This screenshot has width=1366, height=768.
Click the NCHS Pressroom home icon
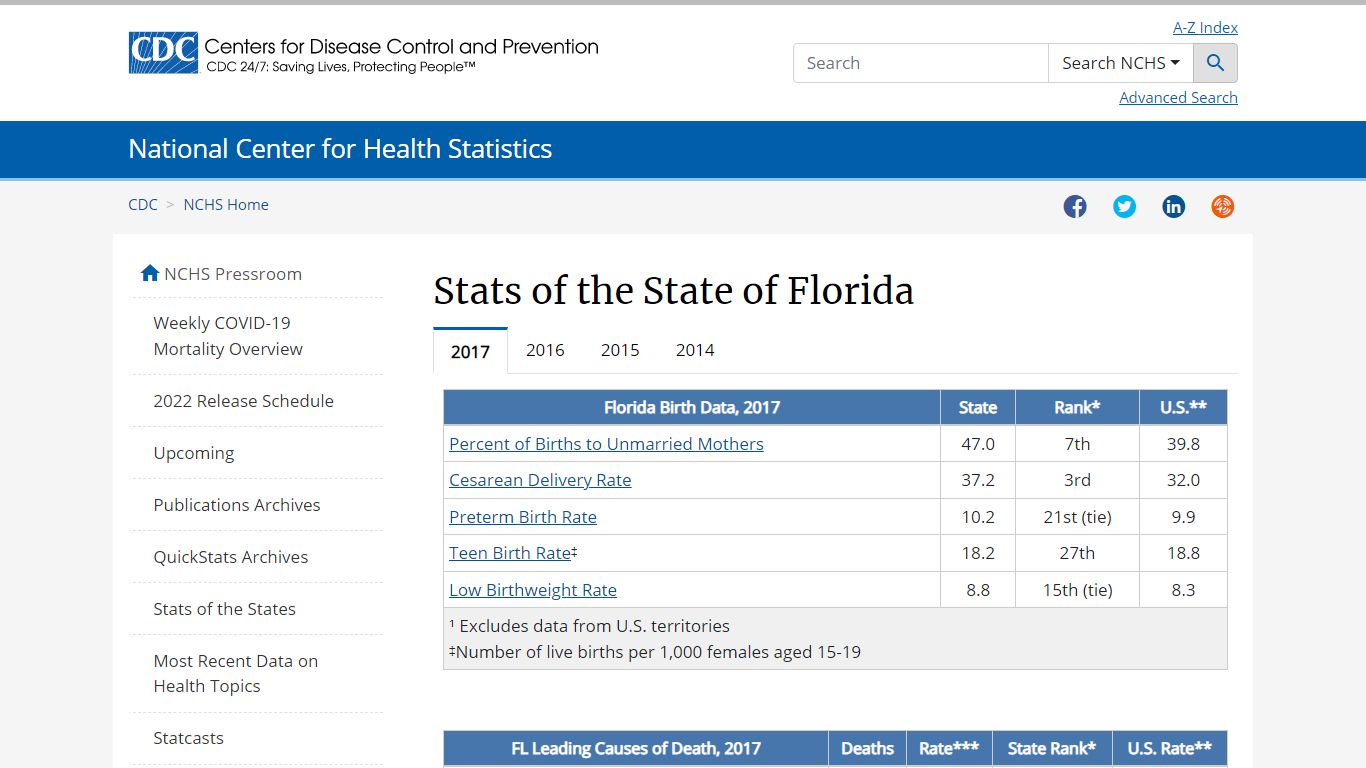point(150,273)
